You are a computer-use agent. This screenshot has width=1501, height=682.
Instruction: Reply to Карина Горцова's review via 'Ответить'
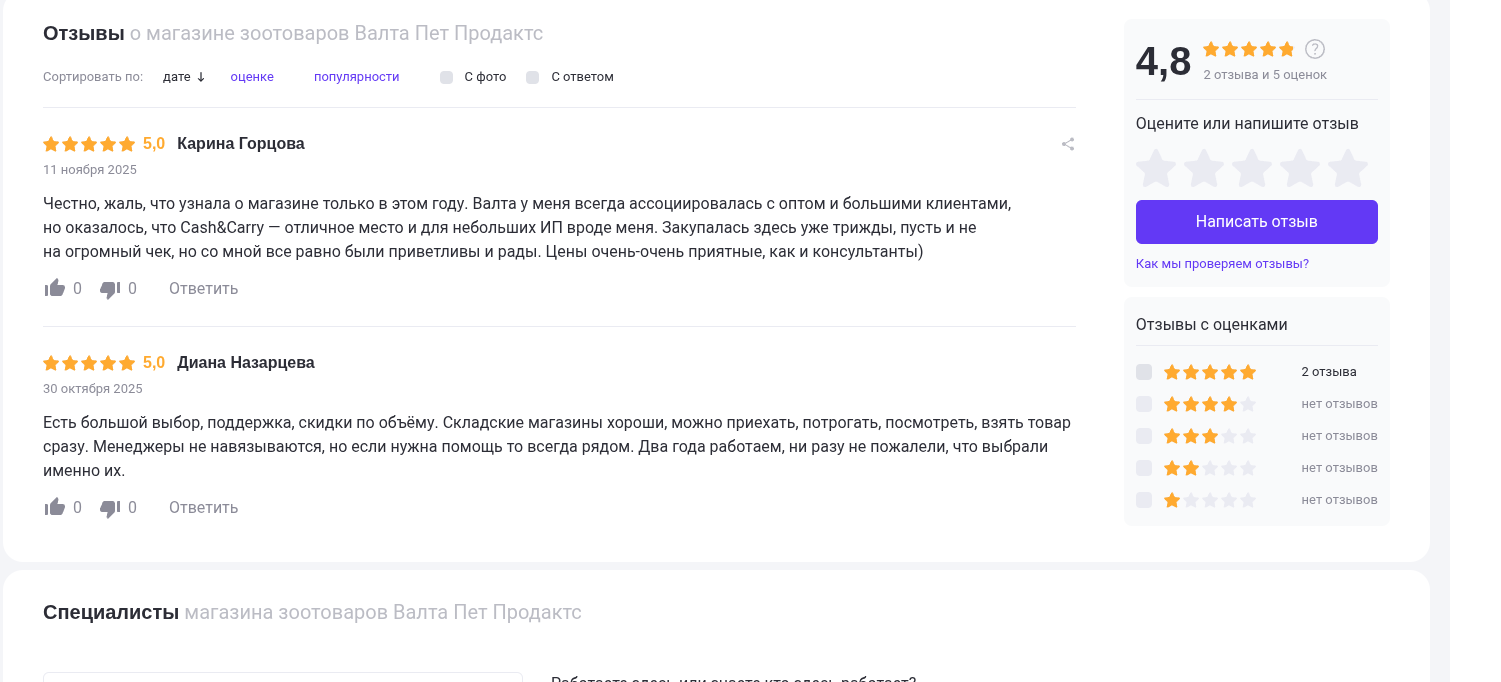point(203,289)
